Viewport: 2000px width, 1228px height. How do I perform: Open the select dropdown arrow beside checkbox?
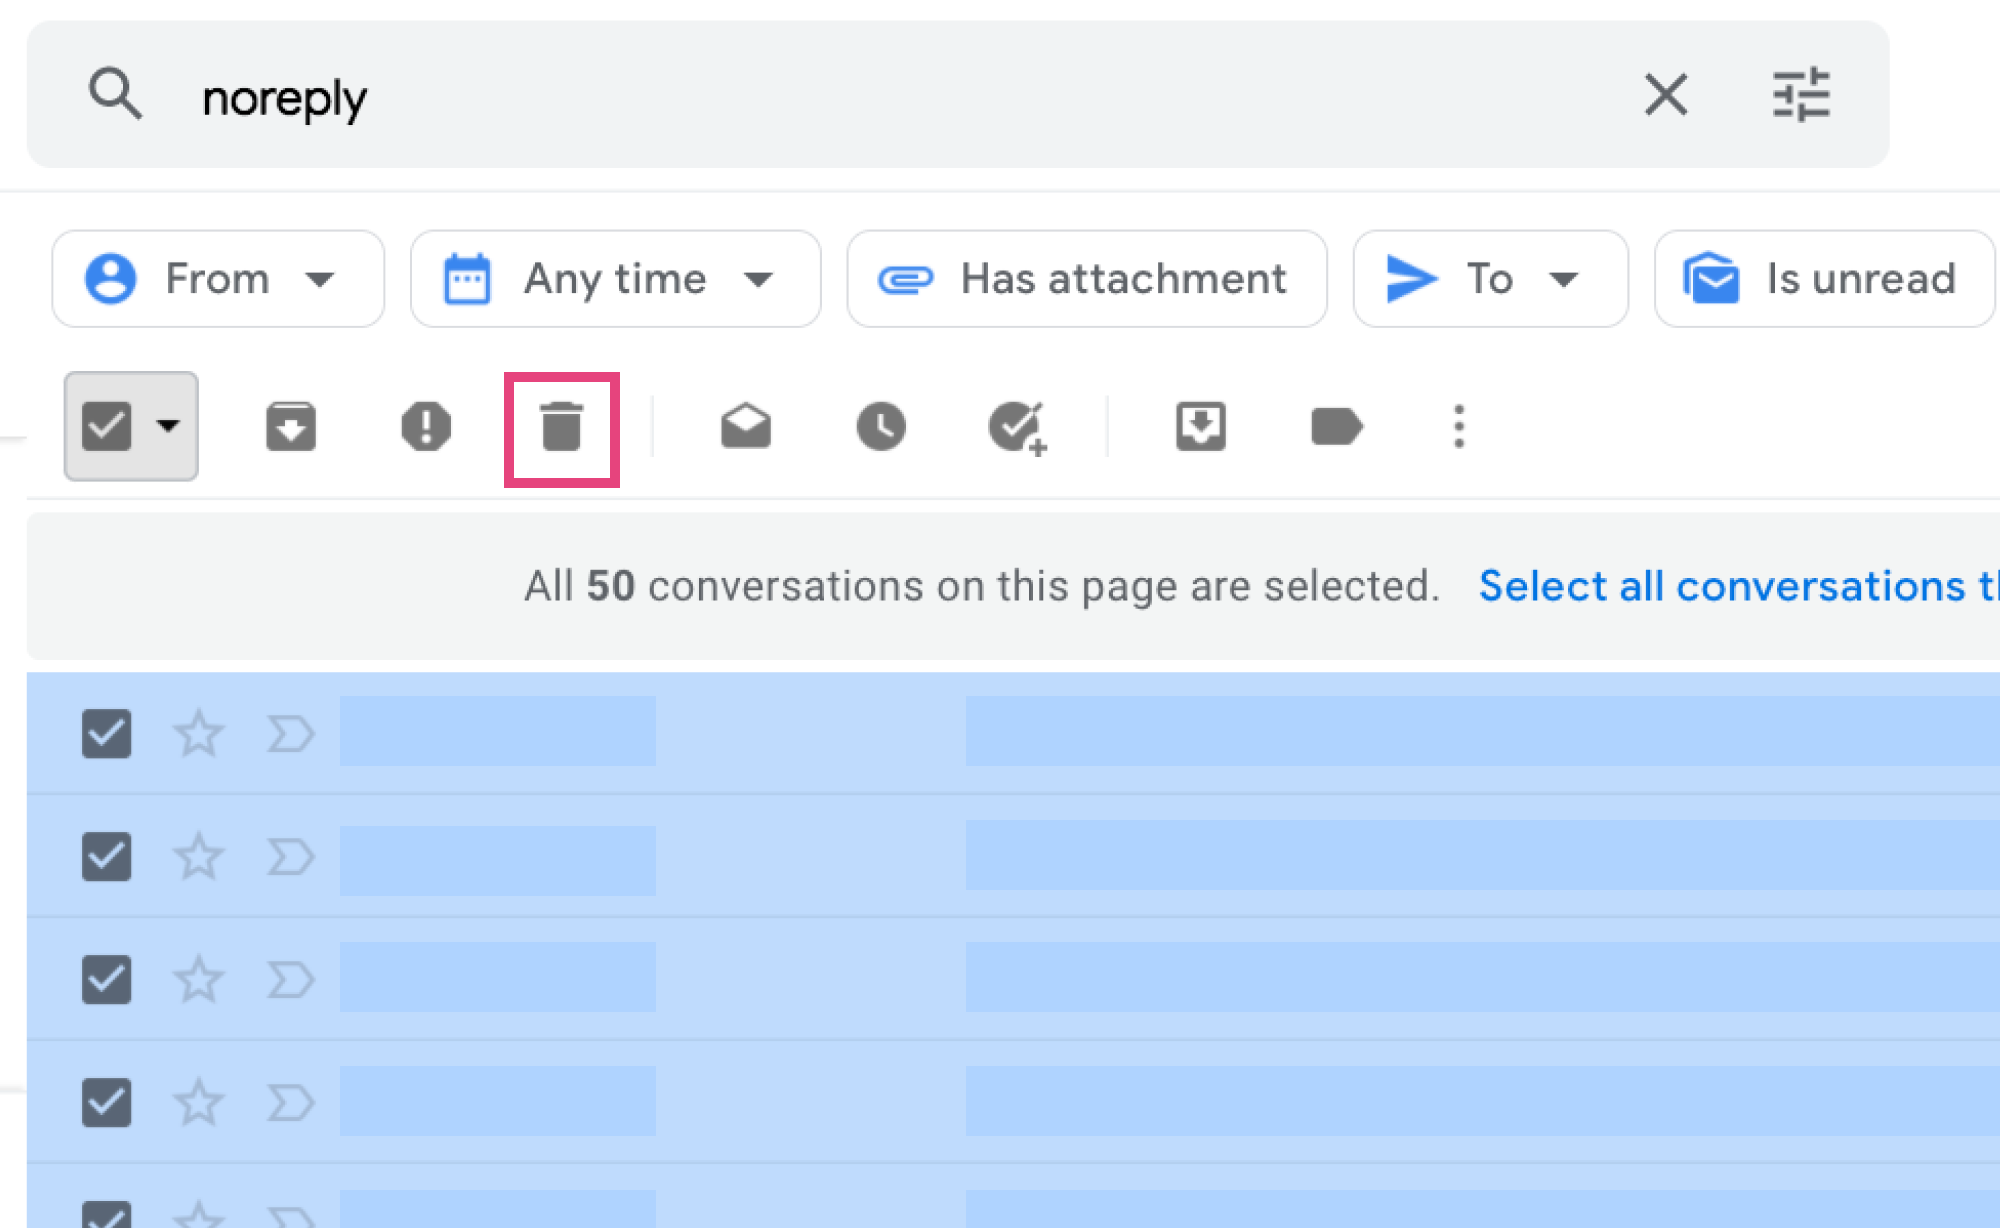point(168,427)
